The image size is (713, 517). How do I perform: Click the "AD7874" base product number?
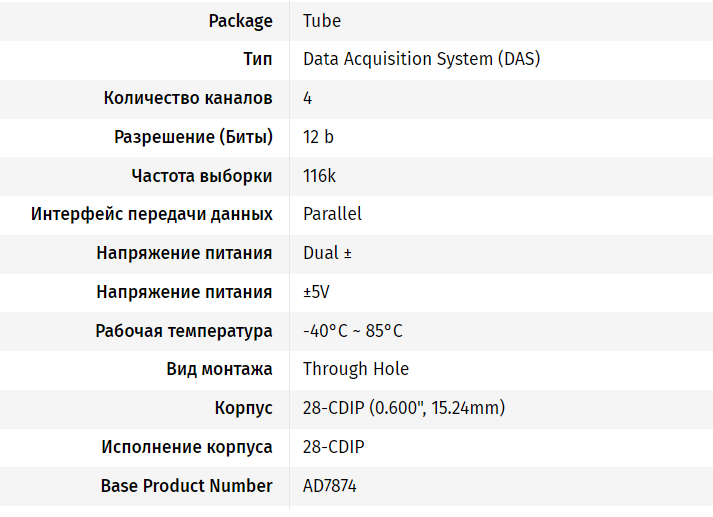pos(330,486)
